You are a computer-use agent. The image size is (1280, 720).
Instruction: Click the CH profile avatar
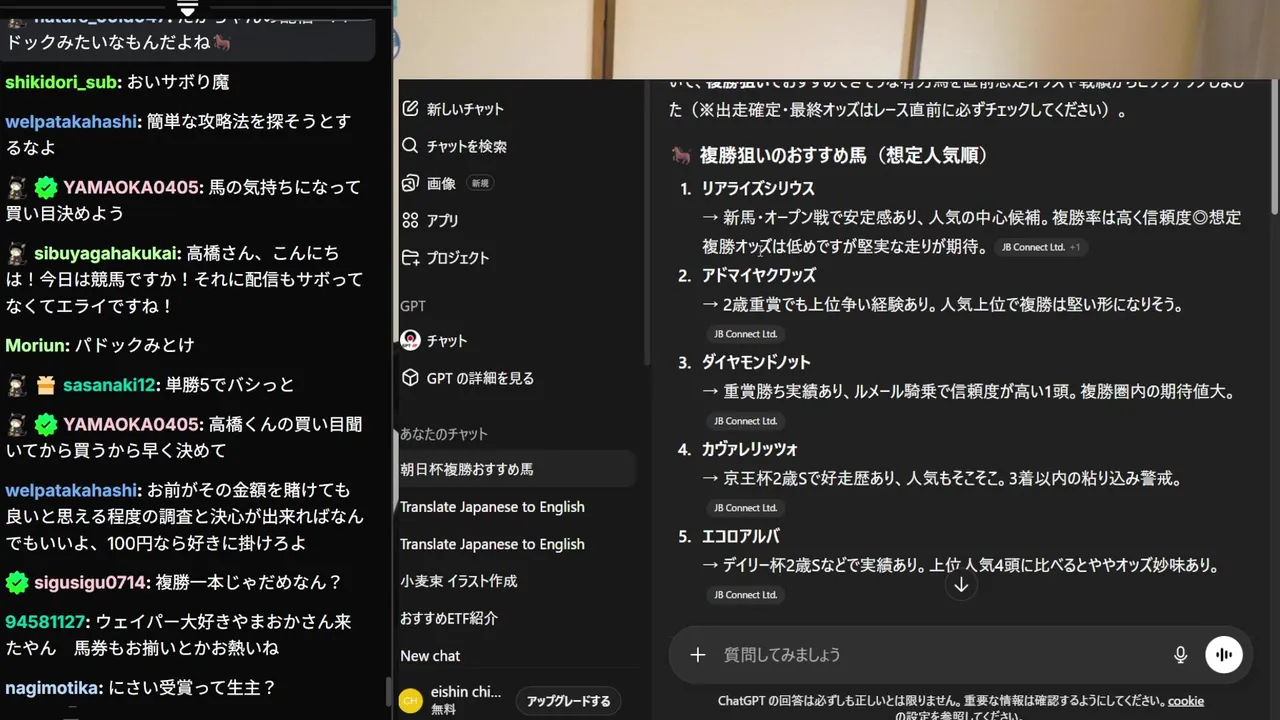410,701
